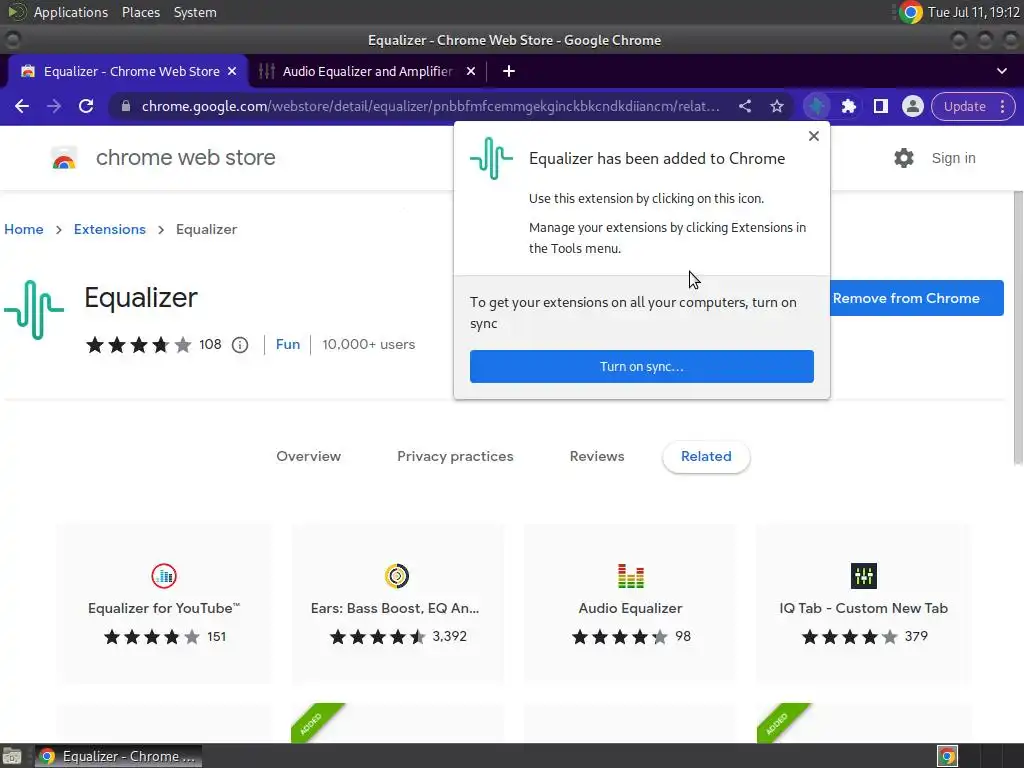Open the Extensions puzzle piece menu
The height and width of the screenshot is (768, 1024).
[848, 106]
